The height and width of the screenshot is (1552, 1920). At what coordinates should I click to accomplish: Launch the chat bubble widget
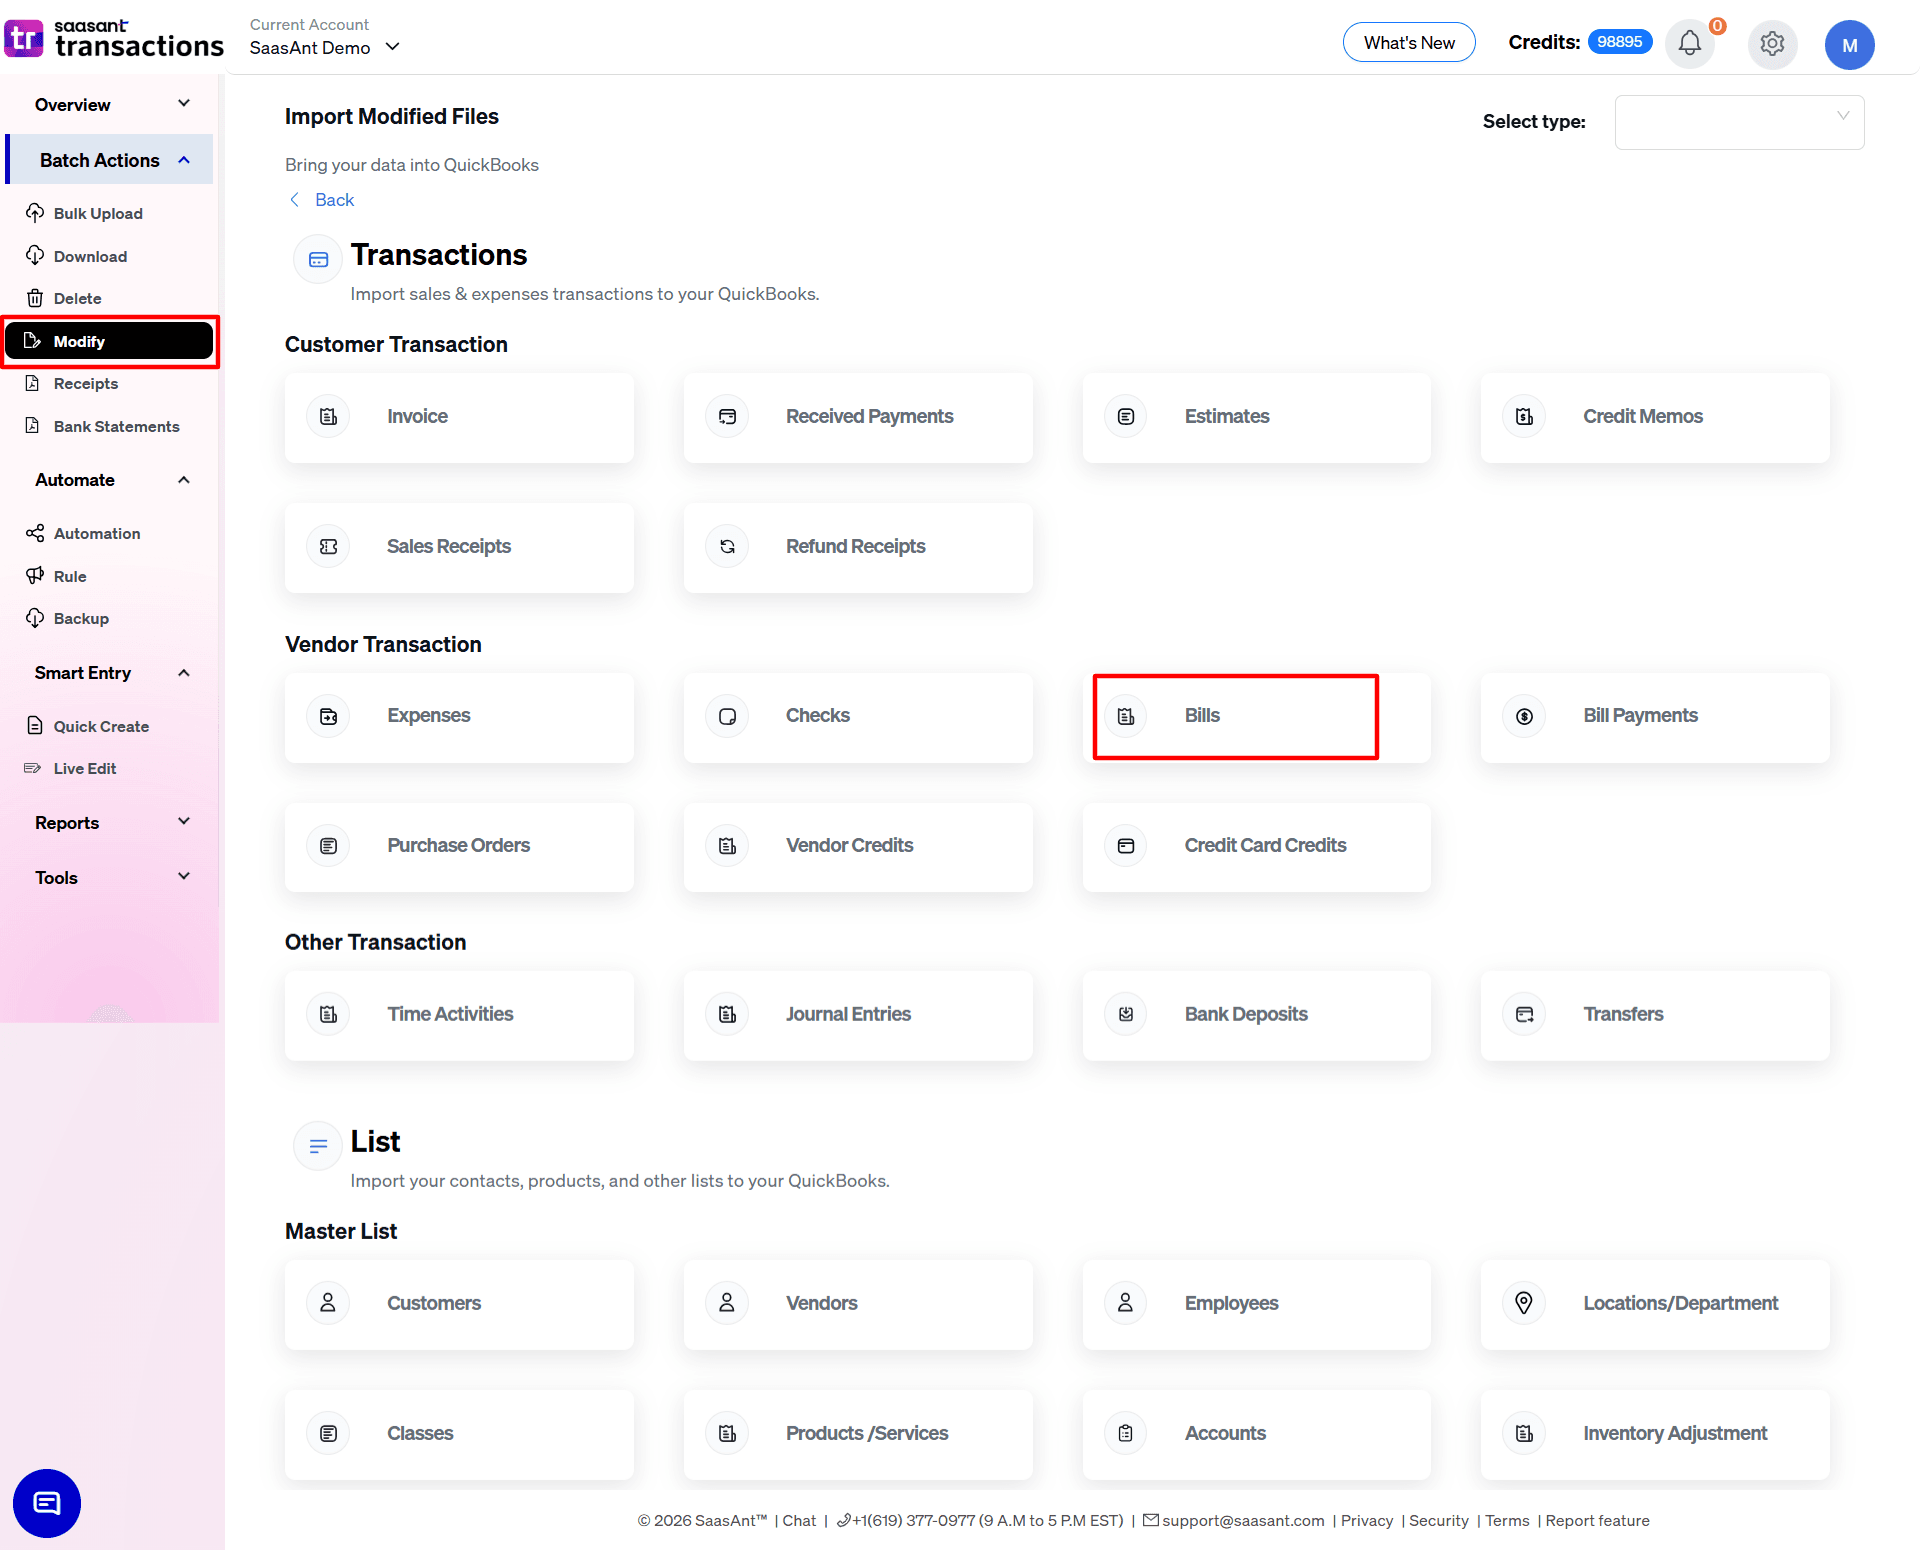click(46, 1503)
